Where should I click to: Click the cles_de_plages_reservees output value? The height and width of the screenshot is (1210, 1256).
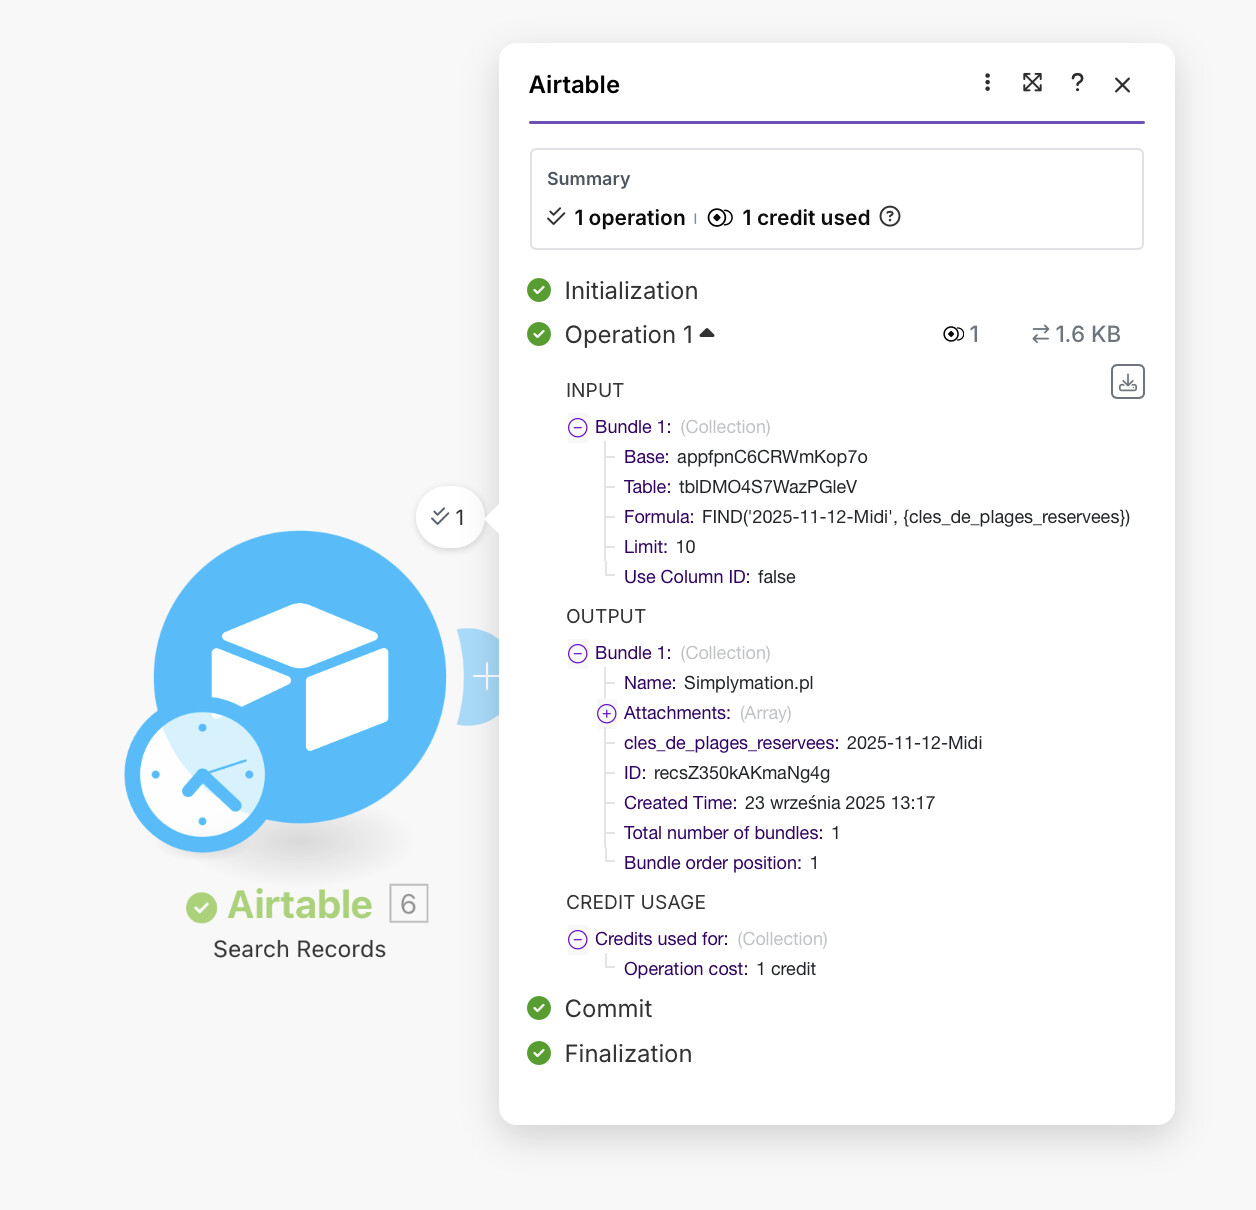point(914,743)
